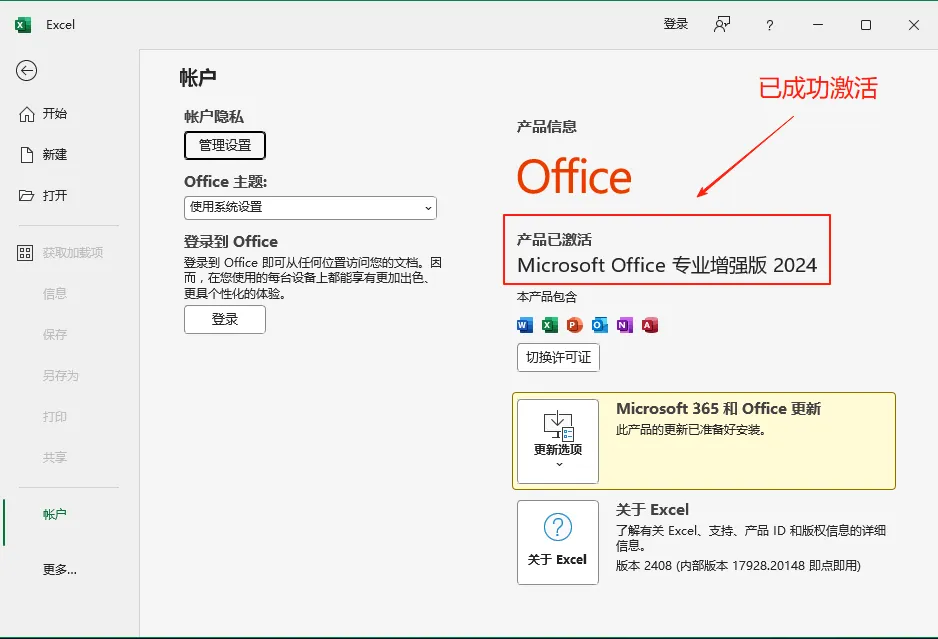Go to 开始 home in the sidebar

tap(43, 114)
